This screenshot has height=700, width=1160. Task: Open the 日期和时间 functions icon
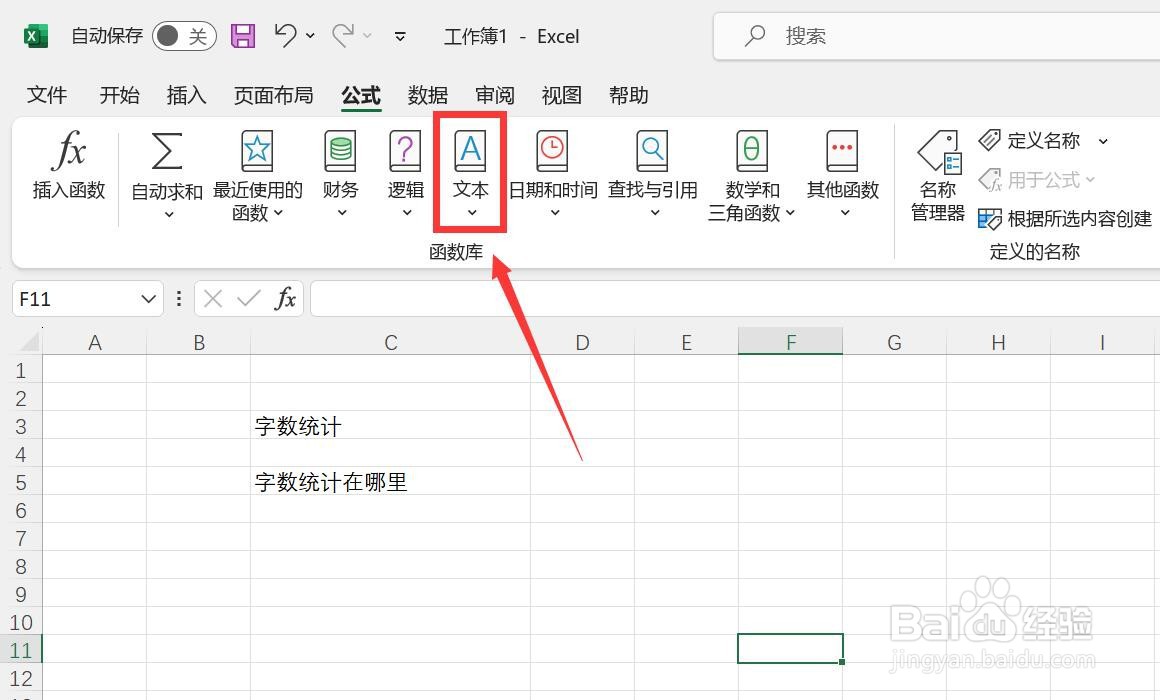click(552, 151)
